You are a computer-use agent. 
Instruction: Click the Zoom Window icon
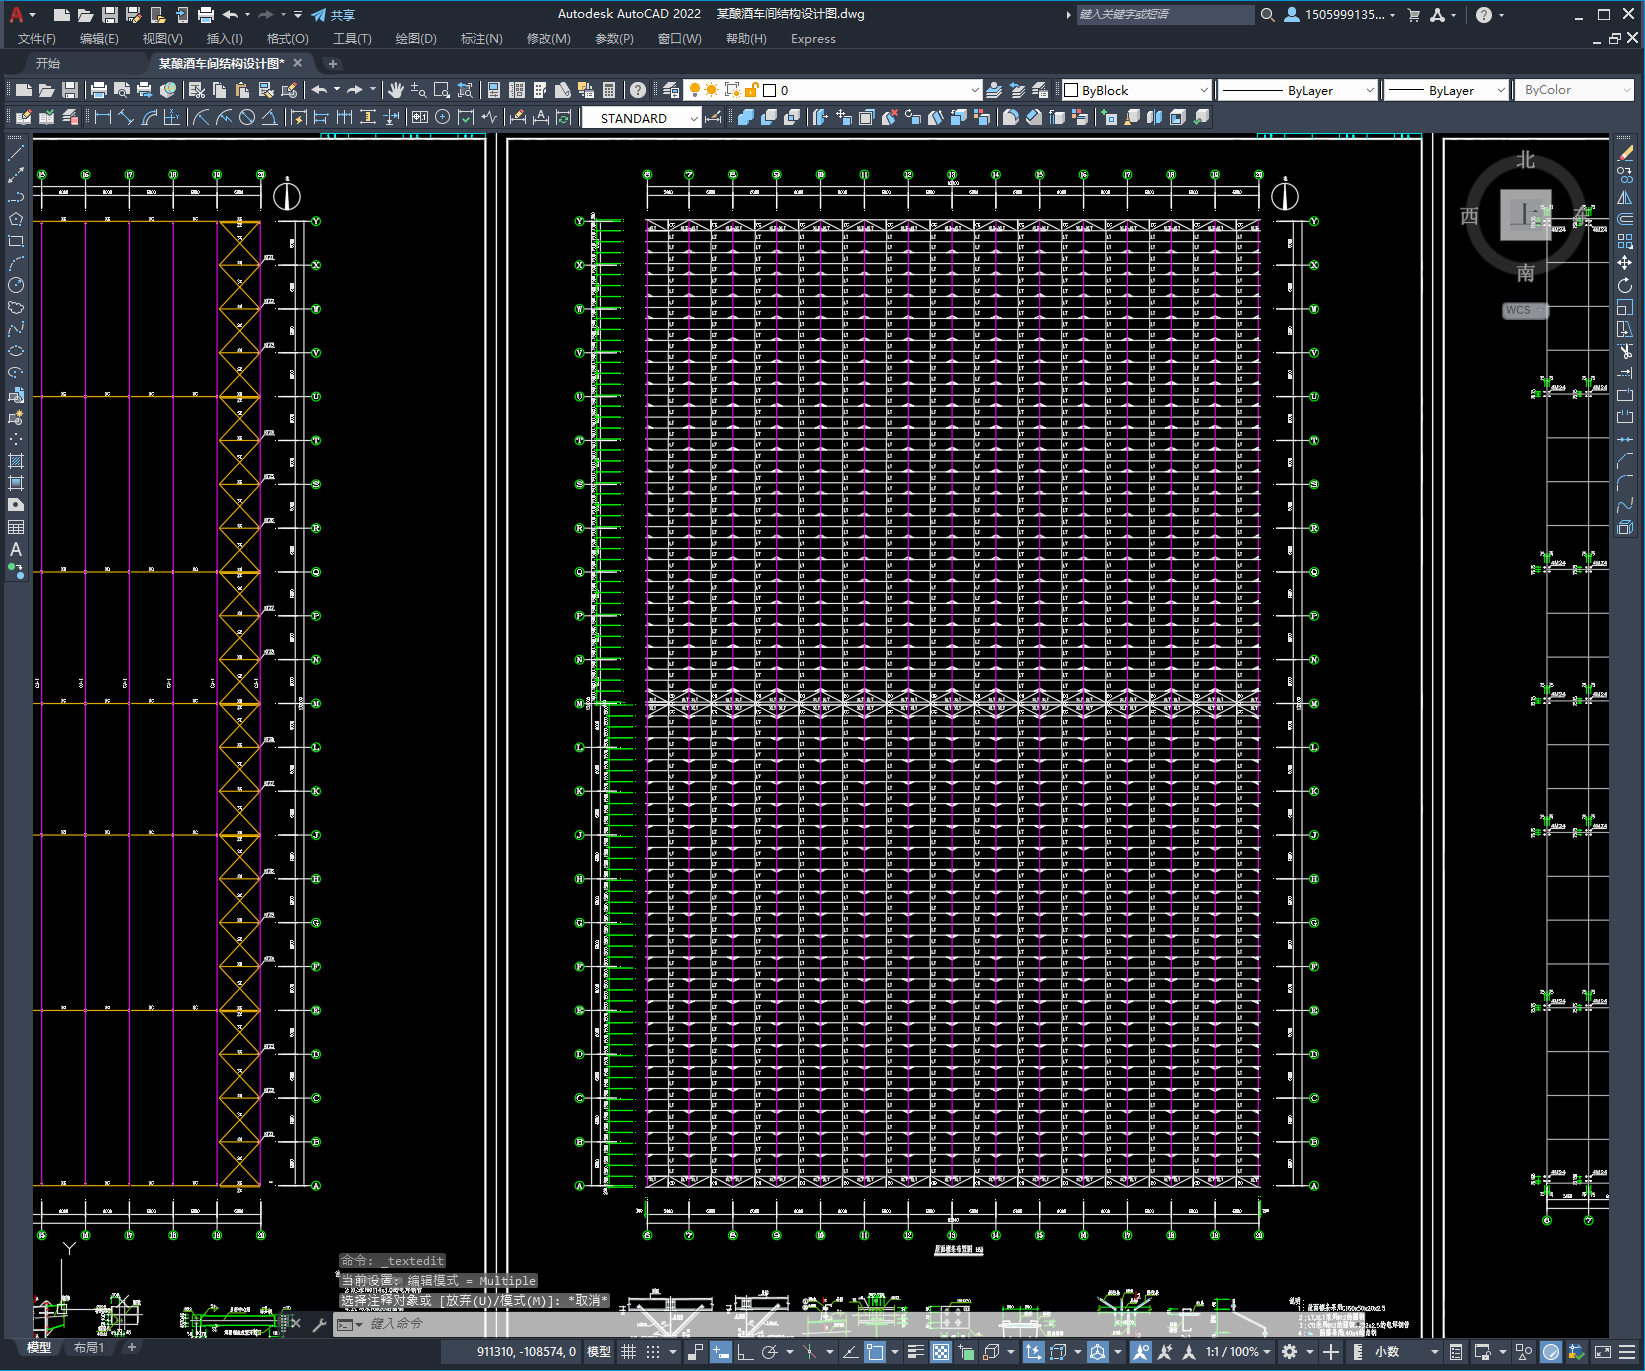point(441,90)
